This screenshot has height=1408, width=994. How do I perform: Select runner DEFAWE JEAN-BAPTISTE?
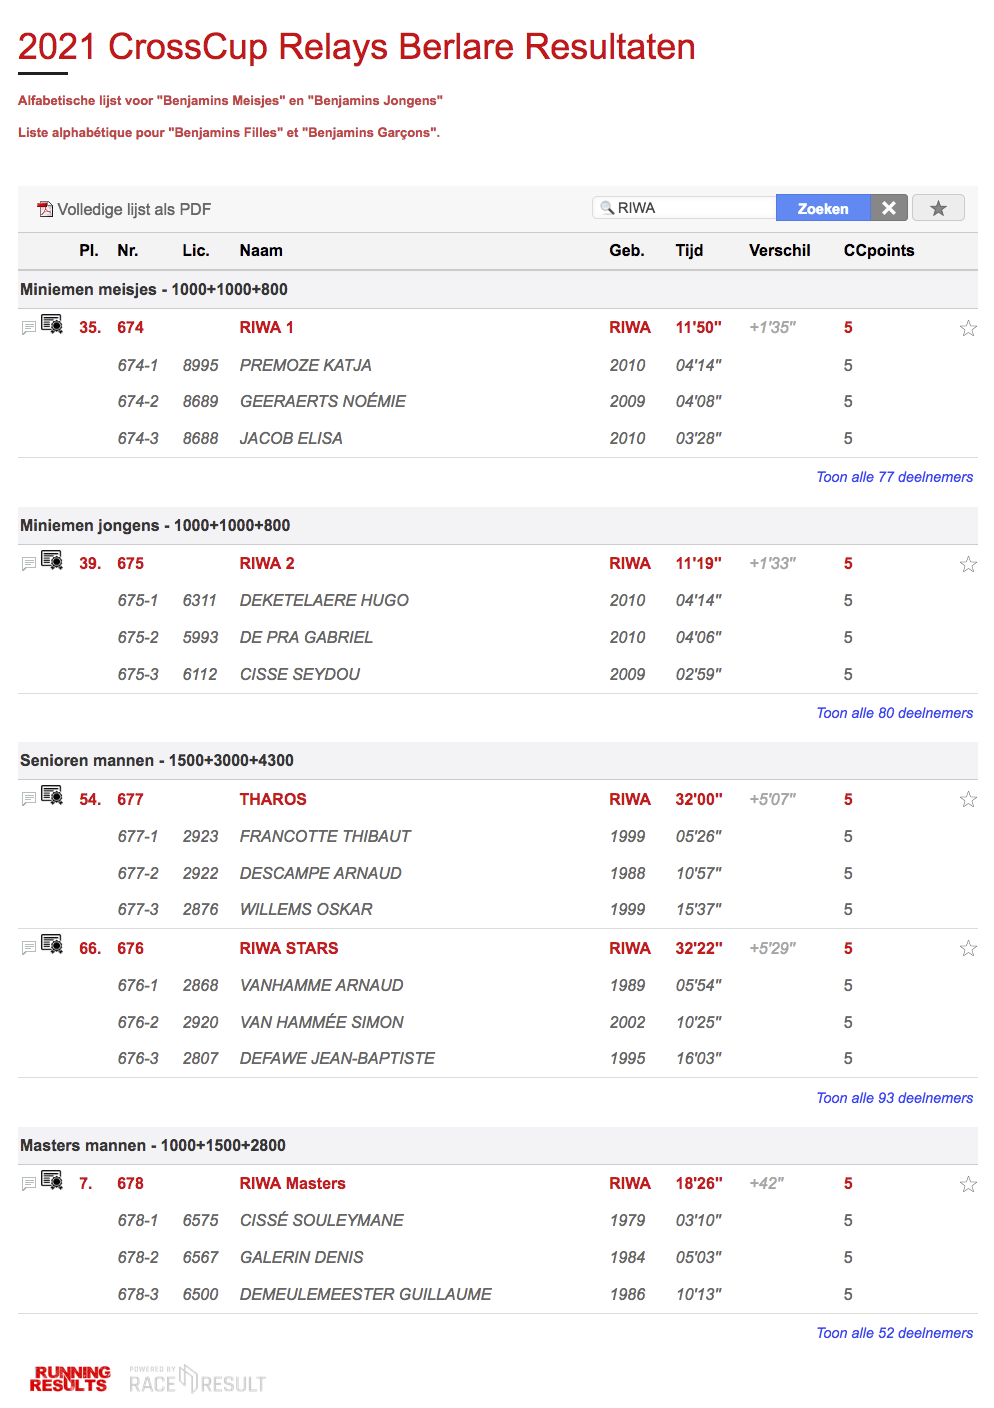click(x=337, y=1058)
